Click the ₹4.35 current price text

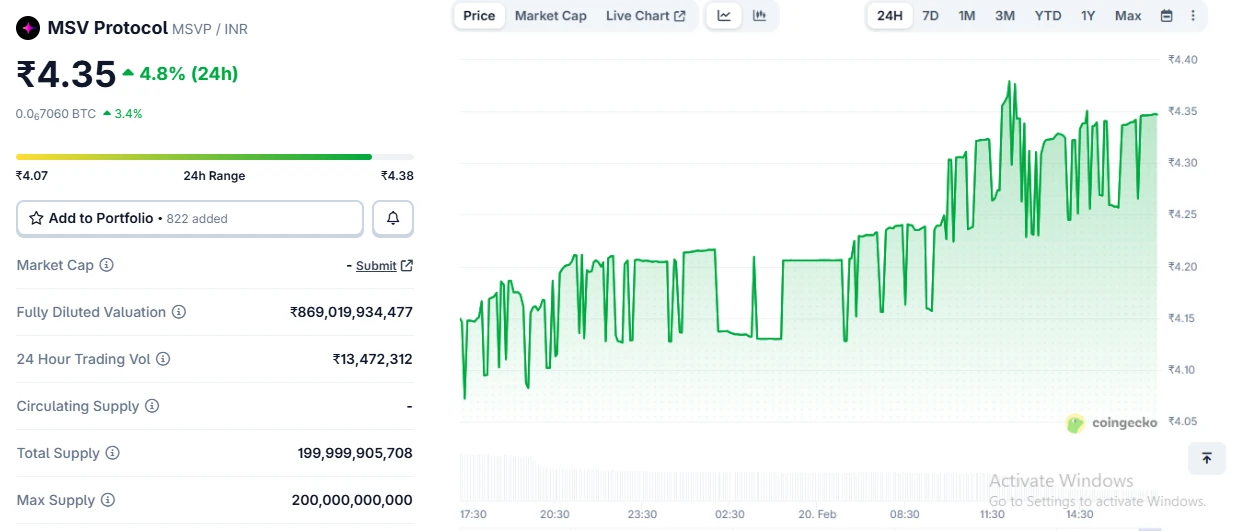coord(66,75)
